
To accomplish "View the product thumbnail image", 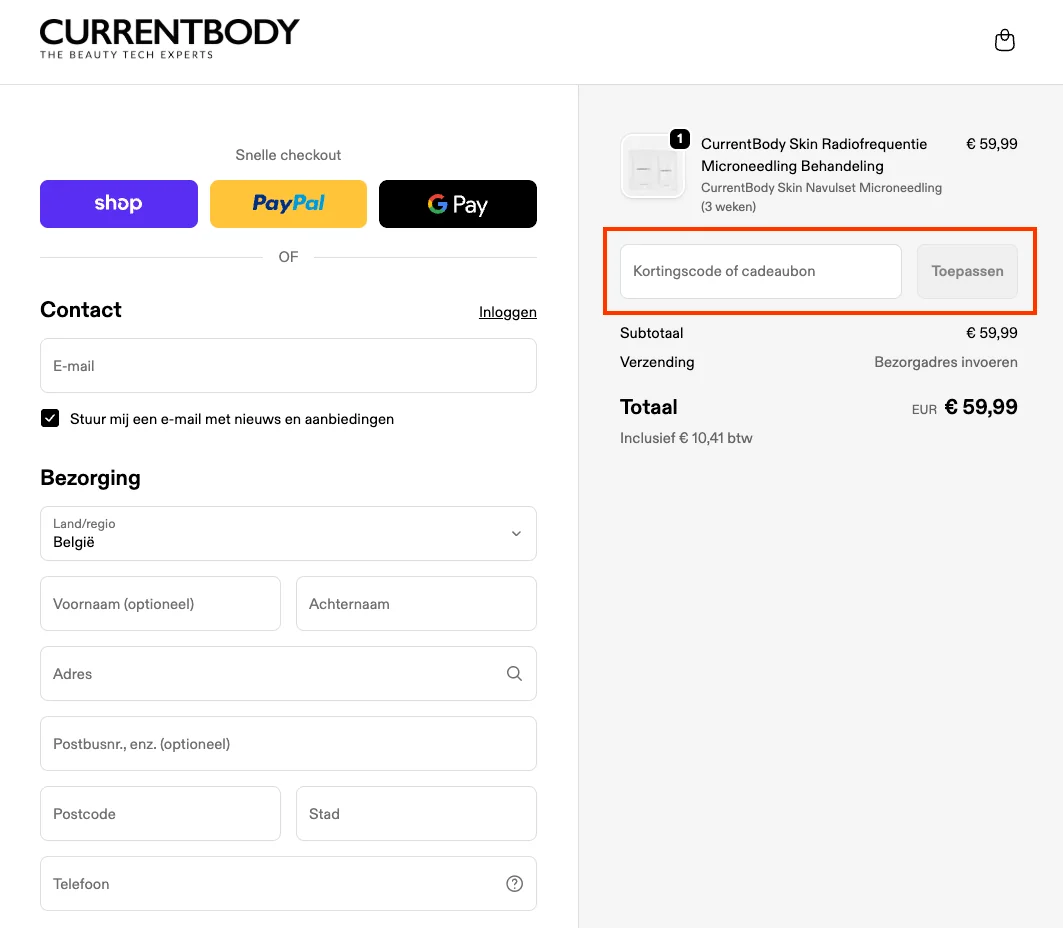I will (652, 168).
